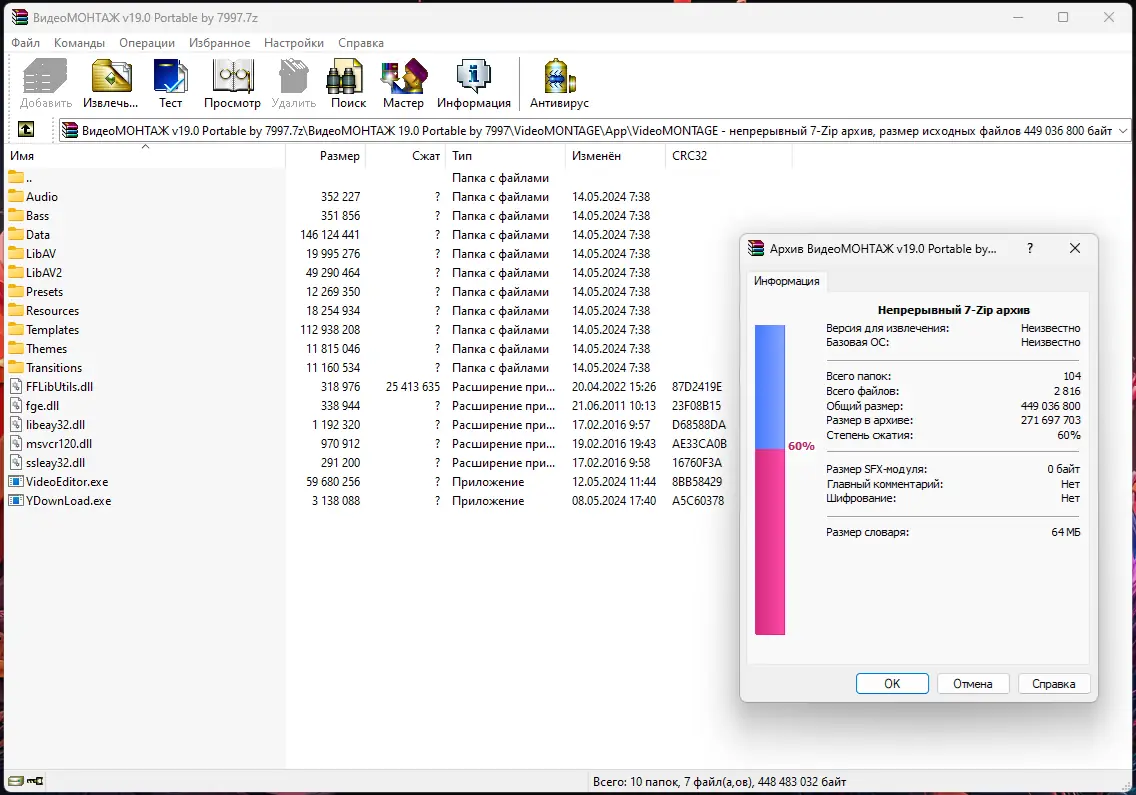This screenshot has width=1136, height=795.
Task: Sort by the Тип column header
Action: 505,155
